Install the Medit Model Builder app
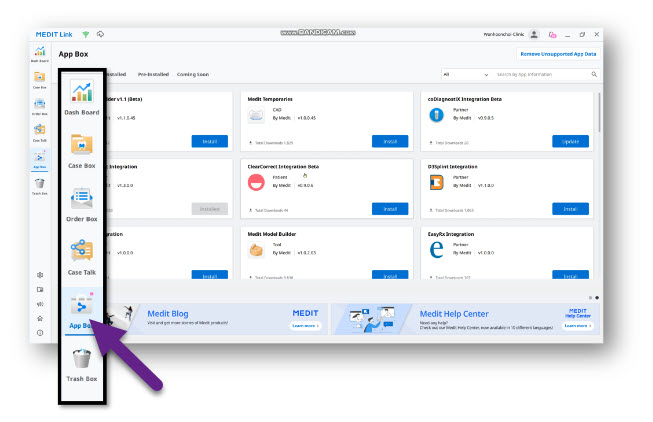653x422 pixels. point(390,275)
